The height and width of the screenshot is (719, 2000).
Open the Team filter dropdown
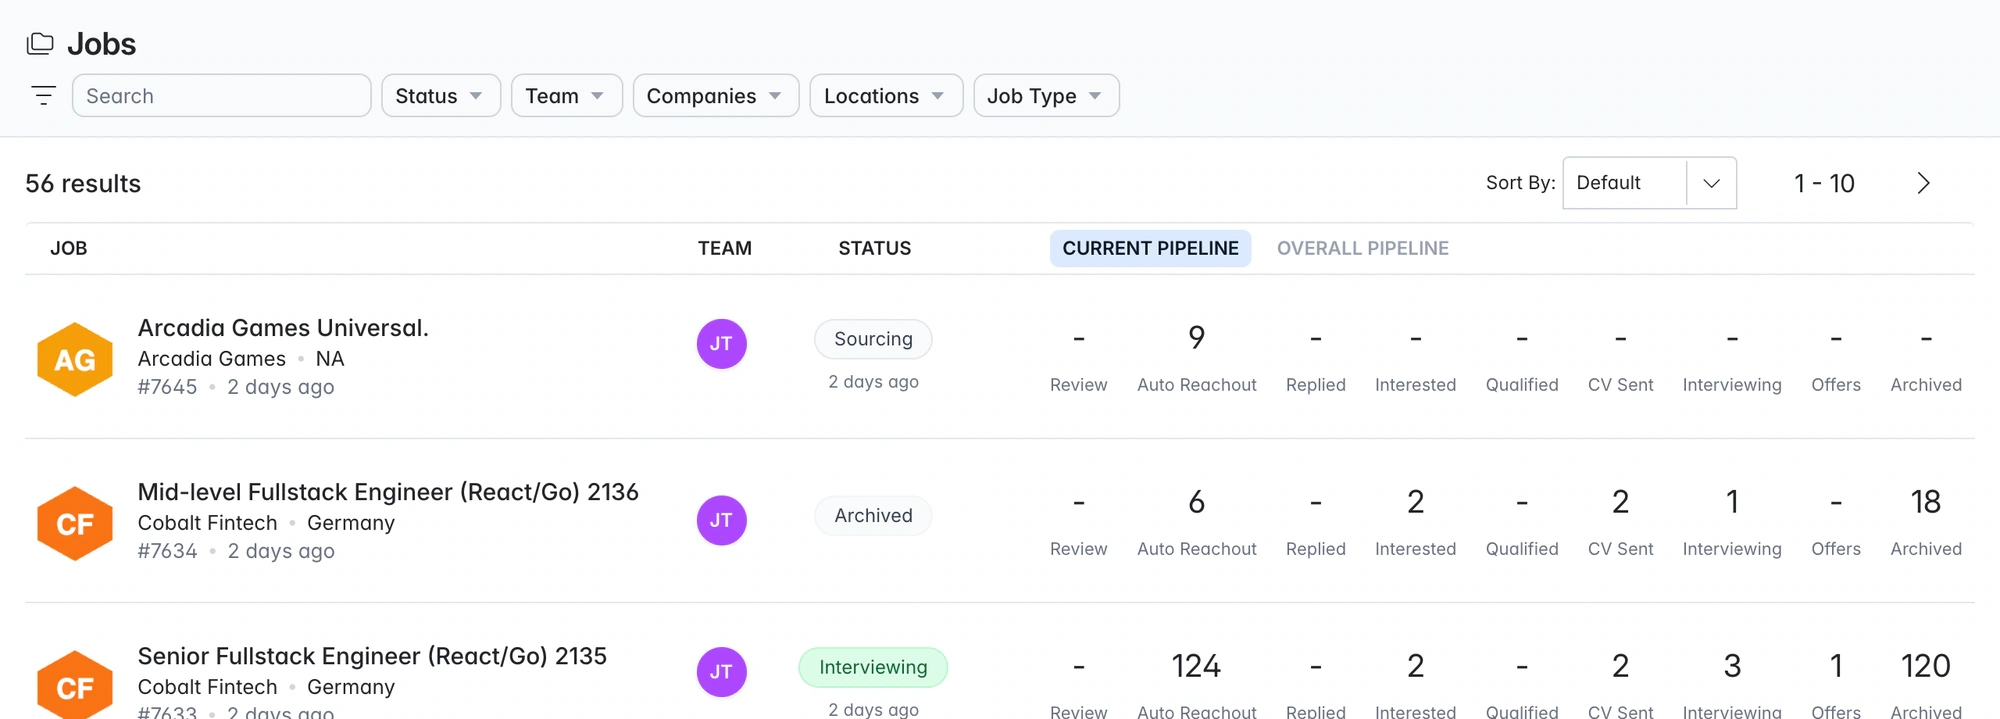[567, 96]
